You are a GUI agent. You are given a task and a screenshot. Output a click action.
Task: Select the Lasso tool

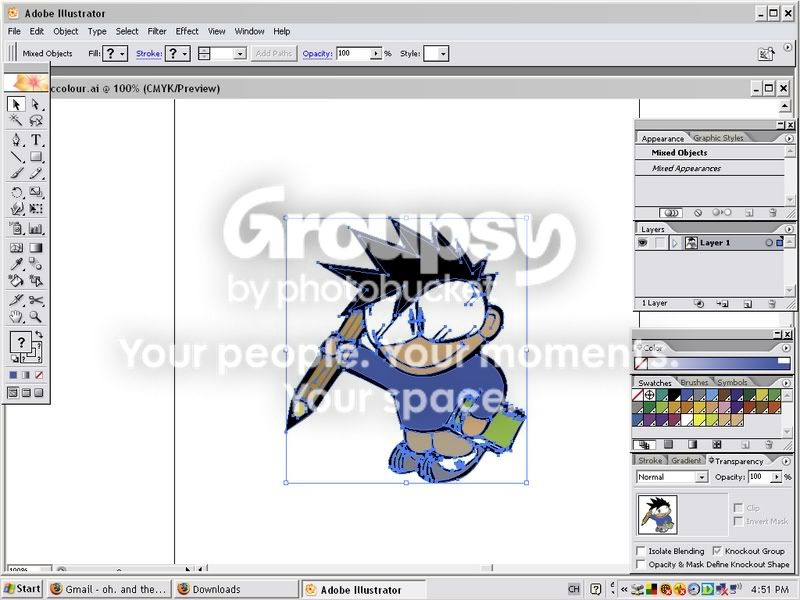pos(36,120)
